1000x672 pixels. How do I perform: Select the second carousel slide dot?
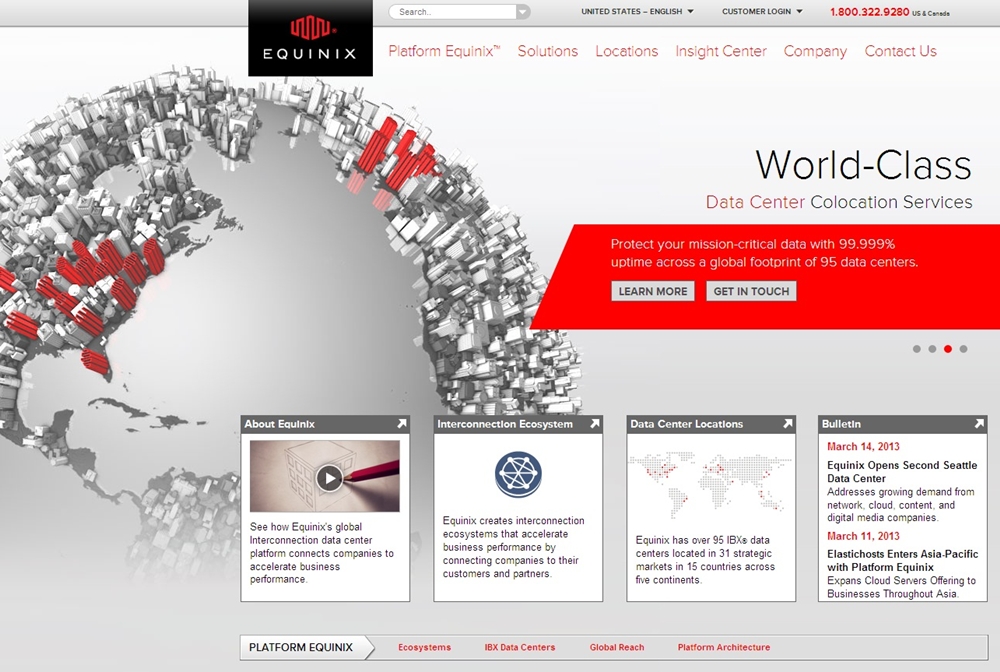932,349
